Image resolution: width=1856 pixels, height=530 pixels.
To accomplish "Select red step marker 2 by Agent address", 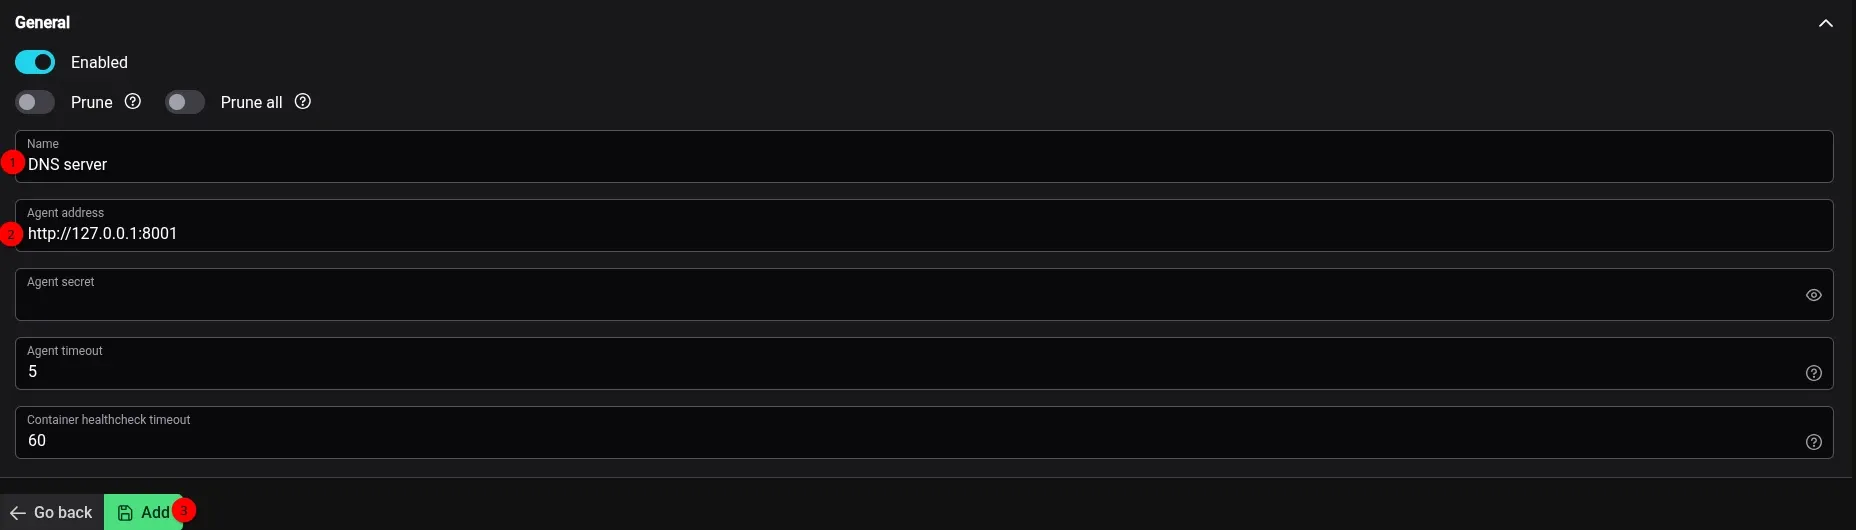I will tap(11, 234).
